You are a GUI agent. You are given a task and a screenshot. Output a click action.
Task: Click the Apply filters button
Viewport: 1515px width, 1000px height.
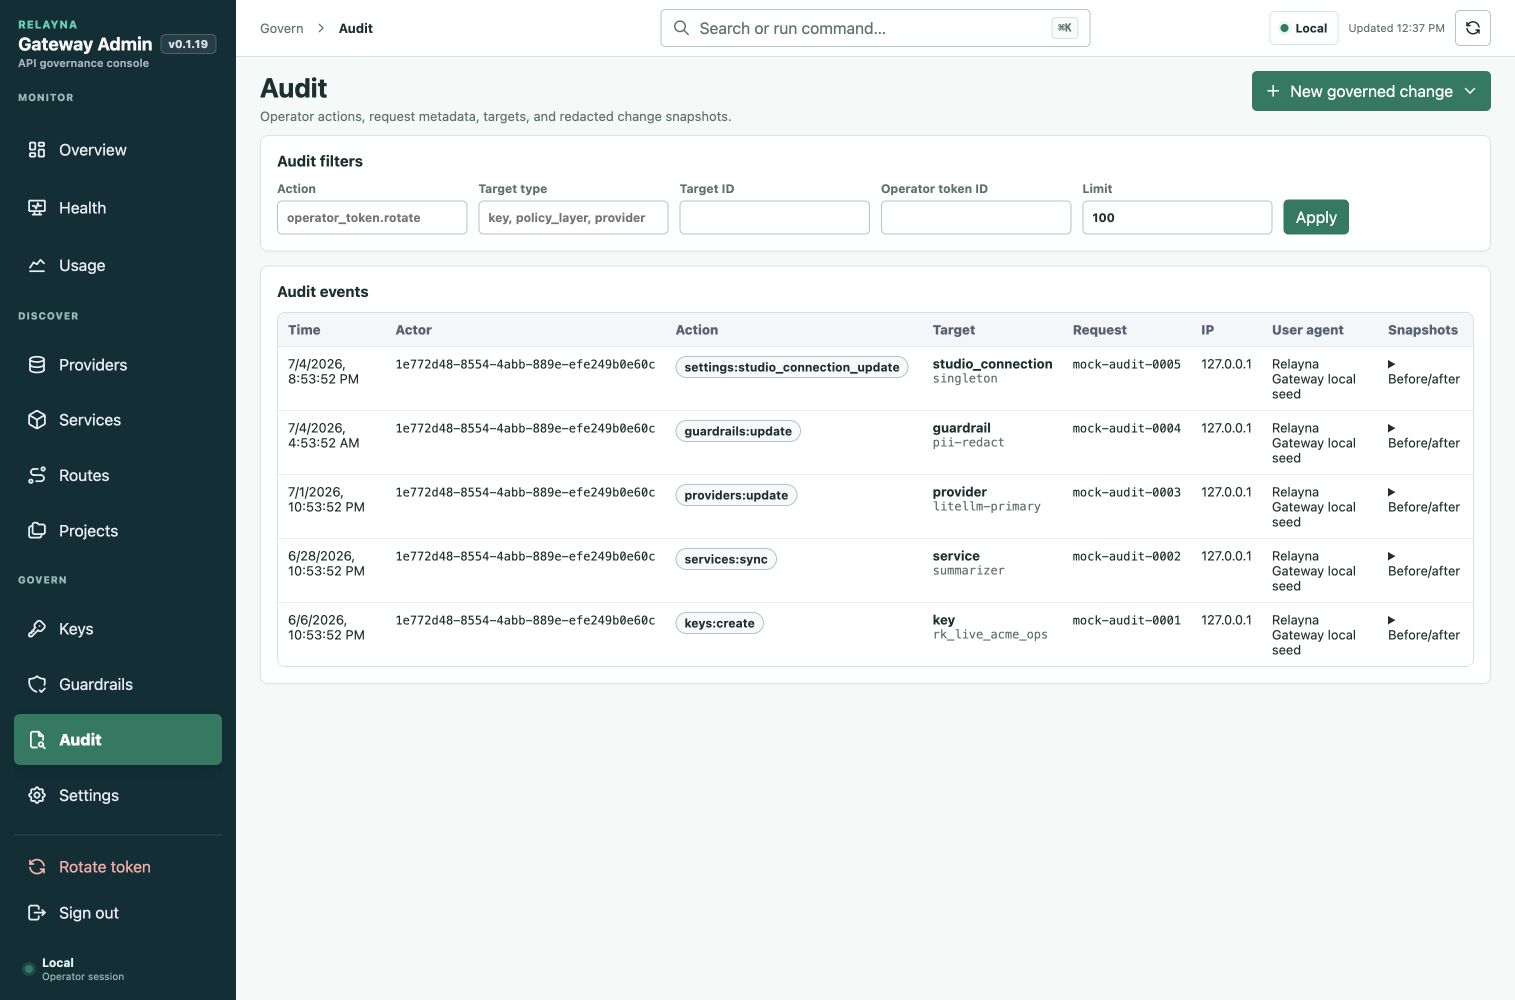point(1316,217)
